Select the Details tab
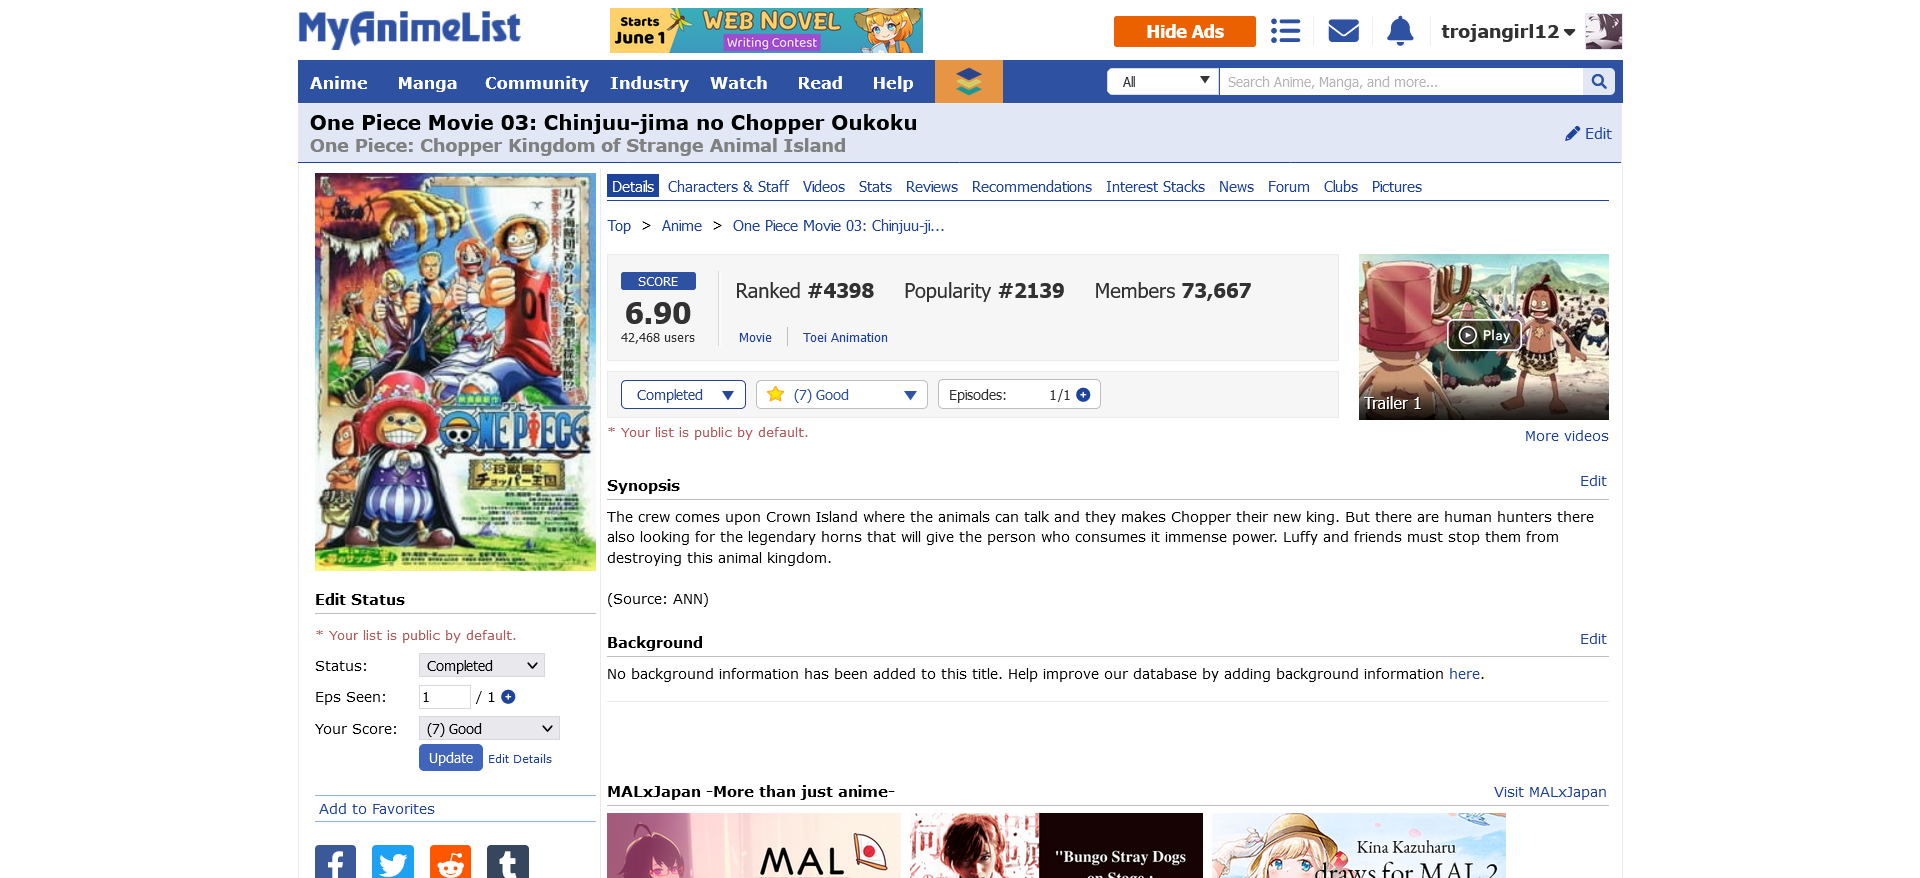The height and width of the screenshot is (878, 1920). (x=633, y=187)
